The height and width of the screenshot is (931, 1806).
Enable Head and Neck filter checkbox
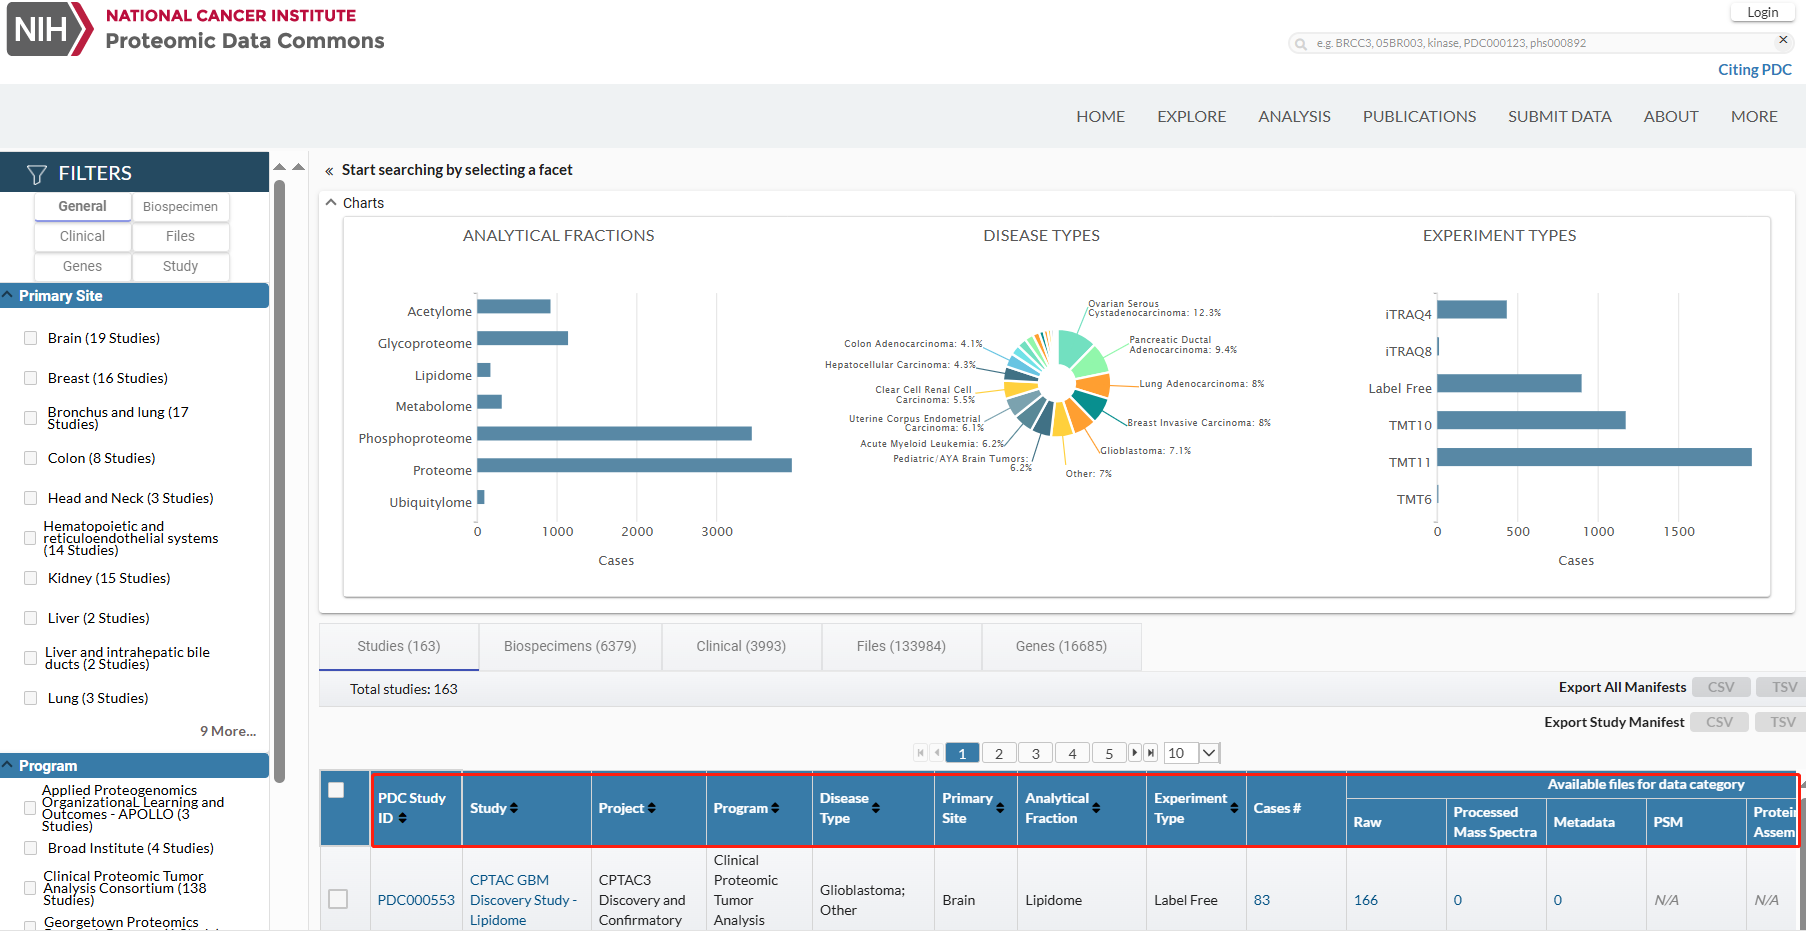pos(30,498)
